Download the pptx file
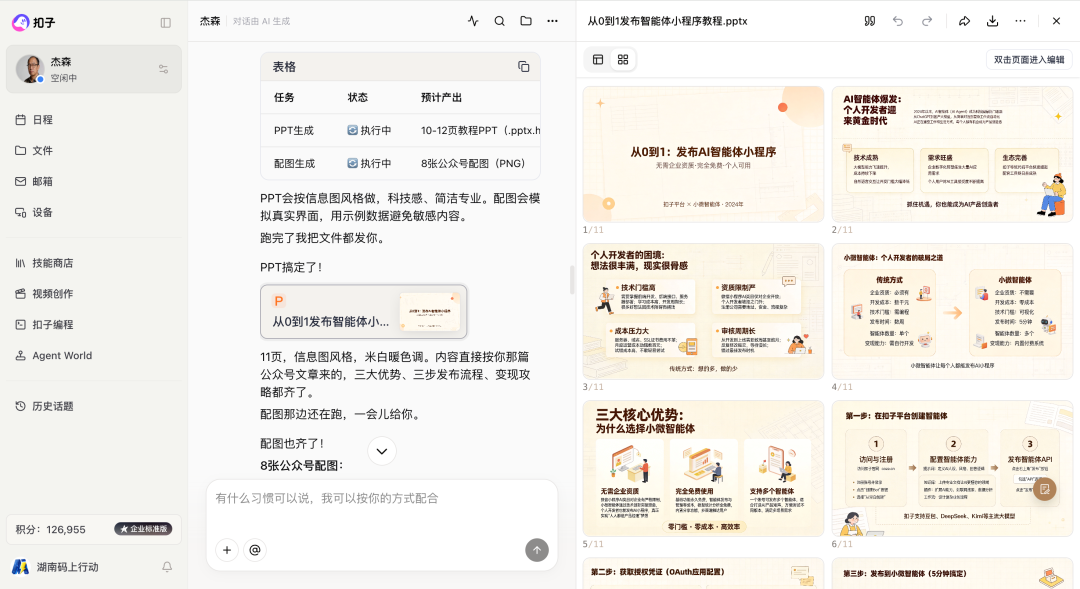The image size is (1080, 589). pyautogui.click(x=993, y=21)
